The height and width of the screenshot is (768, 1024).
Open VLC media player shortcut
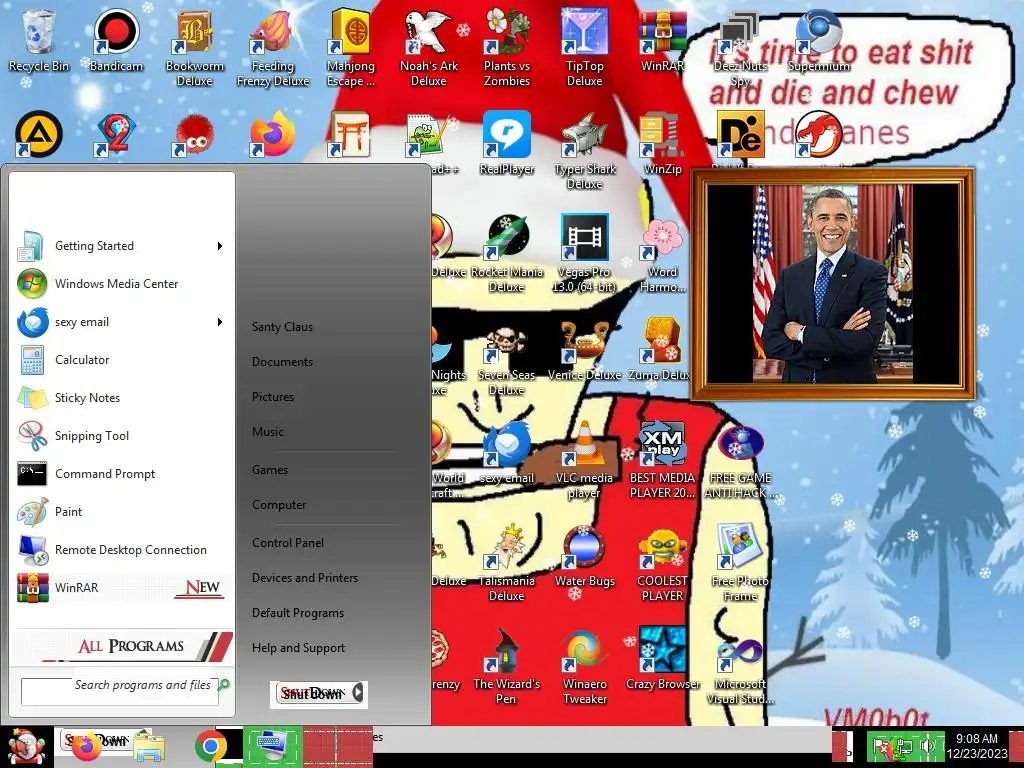(584, 461)
